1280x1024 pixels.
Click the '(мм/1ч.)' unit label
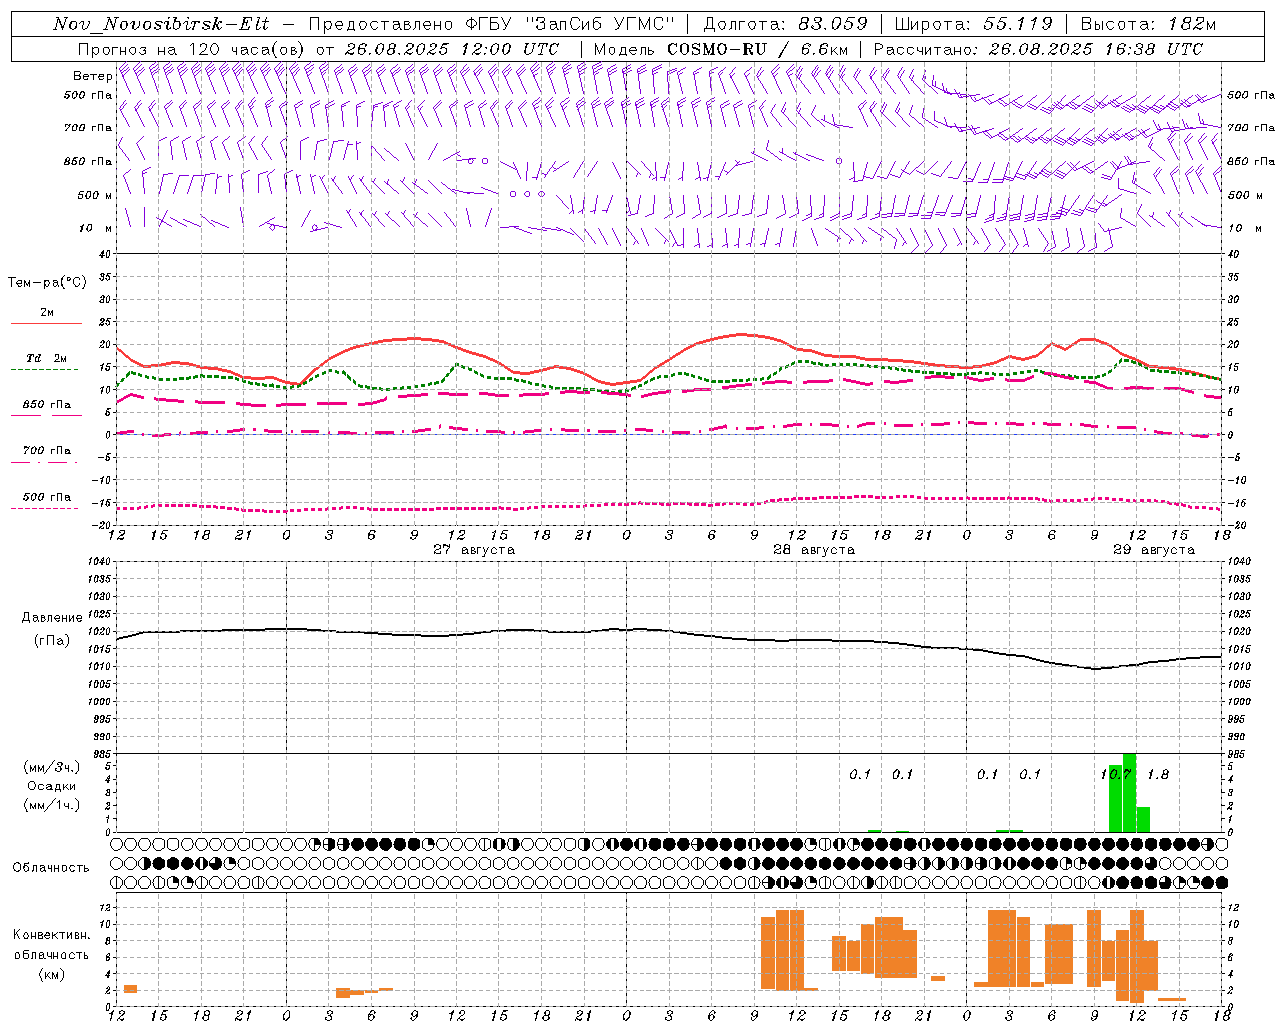click(x=52, y=805)
